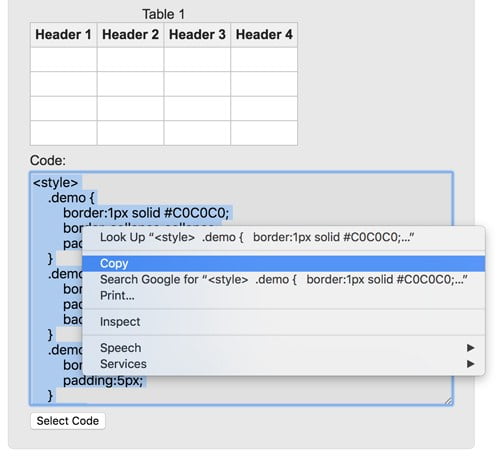
Task: Click Search Google for selected code
Action: click(283, 280)
